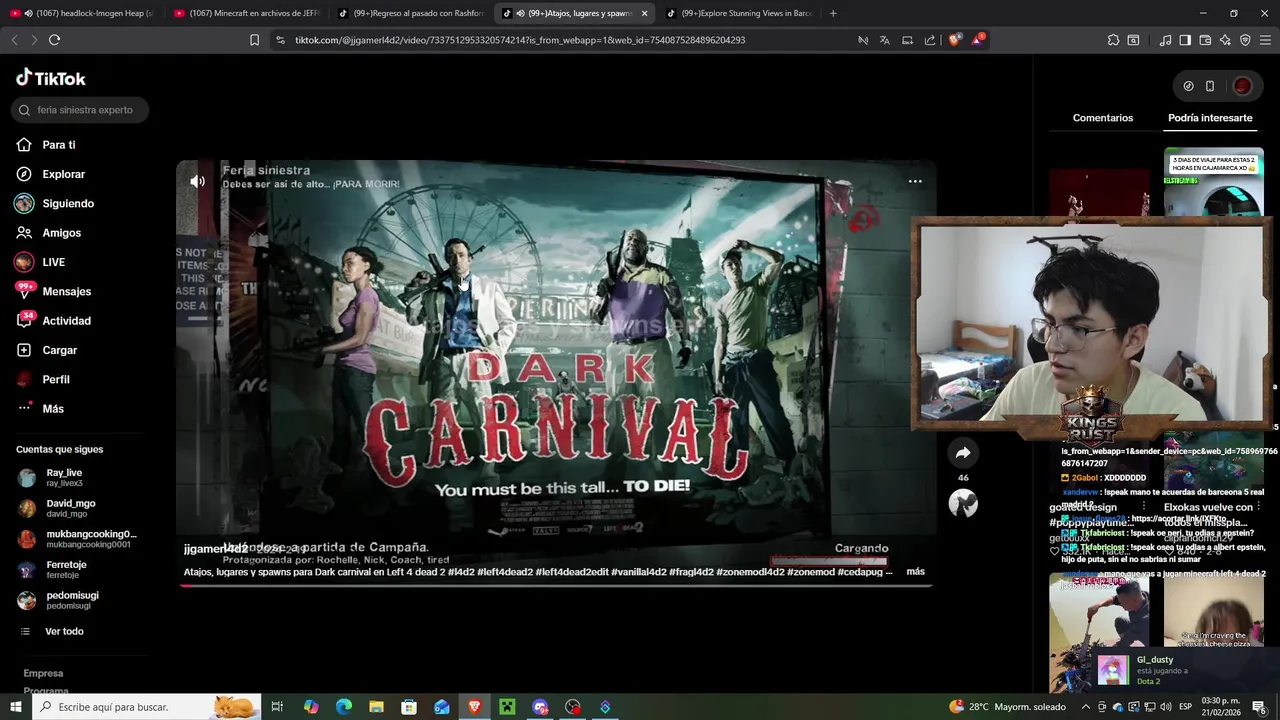Expand description with más link
The width and height of the screenshot is (1280, 720).
915,572
